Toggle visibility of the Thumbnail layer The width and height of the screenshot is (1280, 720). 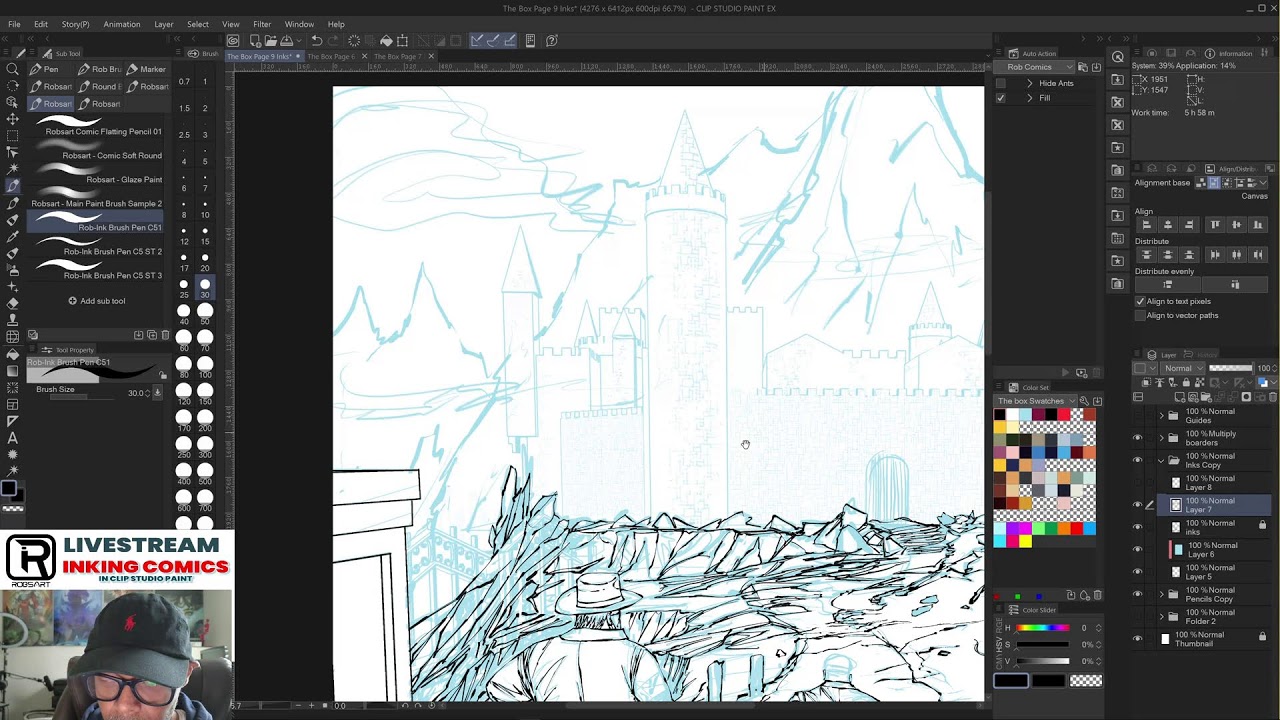pyautogui.click(x=1137, y=638)
